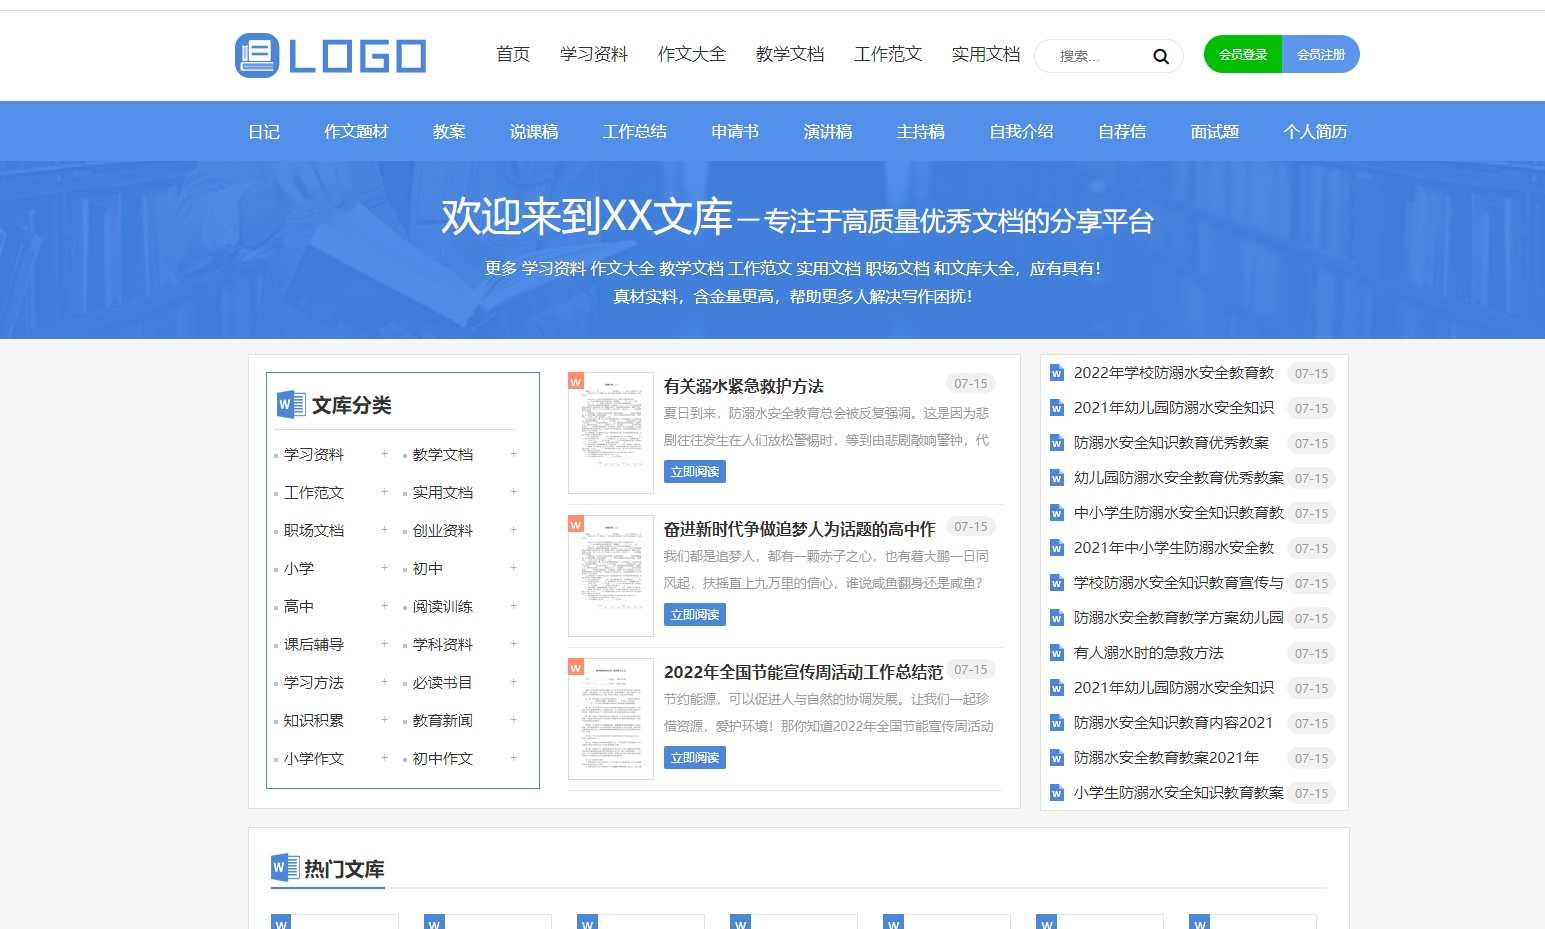Click Word icon beside 热门文库 heading
Image resolution: width=1545 pixels, height=929 pixels.
coord(285,868)
